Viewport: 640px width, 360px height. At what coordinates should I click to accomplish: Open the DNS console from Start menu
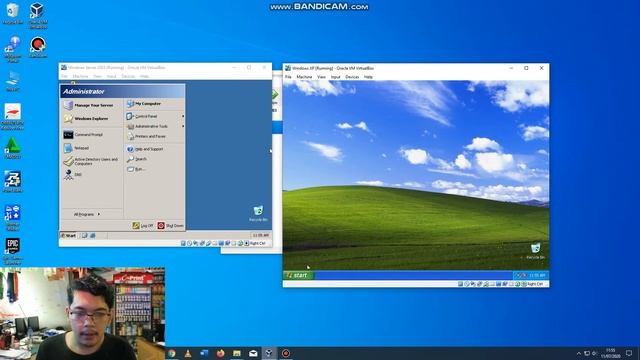pos(73,175)
